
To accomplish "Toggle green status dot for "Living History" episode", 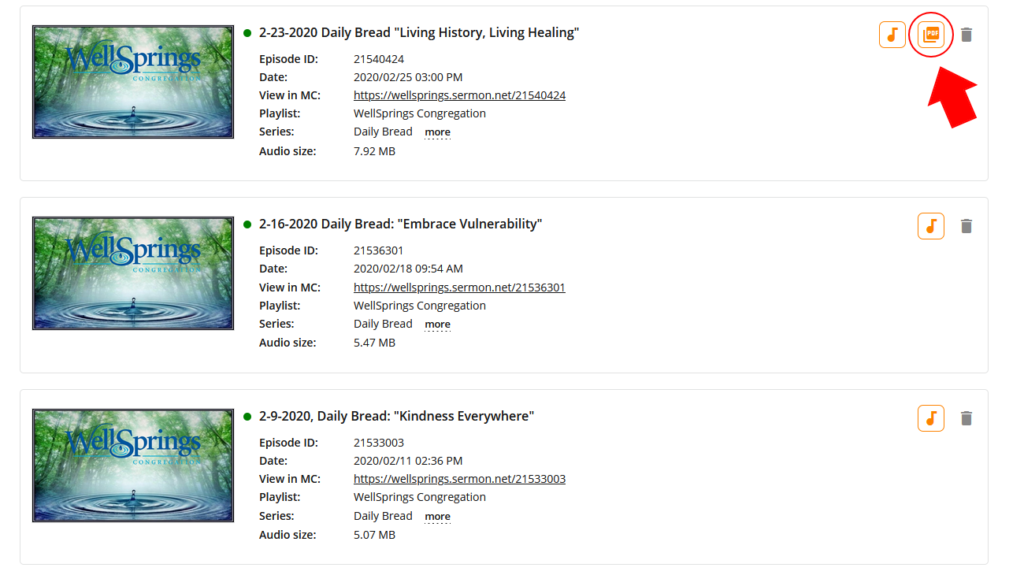I will (x=247, y=33).
